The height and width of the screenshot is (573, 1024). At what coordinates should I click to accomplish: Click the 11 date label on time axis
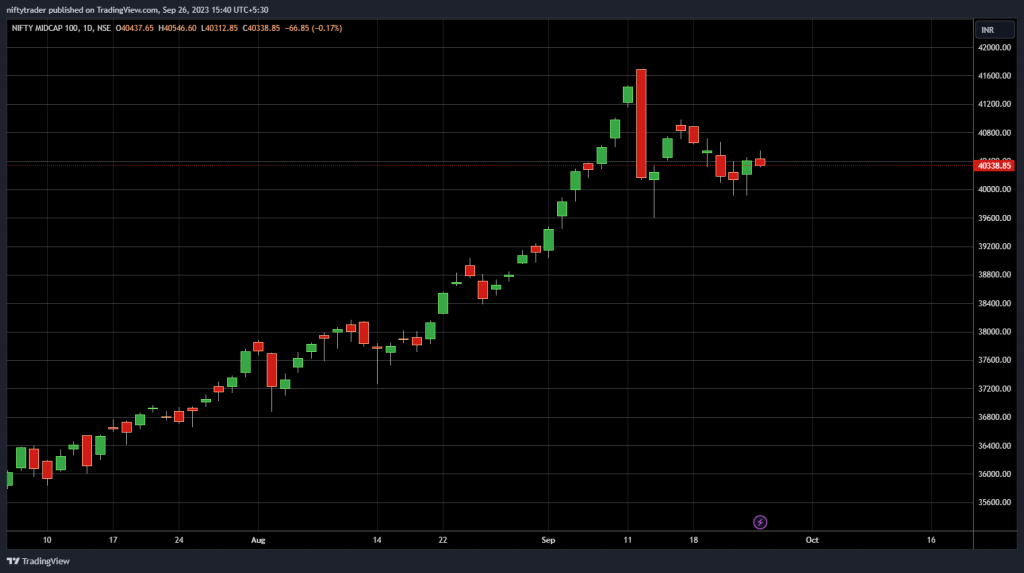628,540
